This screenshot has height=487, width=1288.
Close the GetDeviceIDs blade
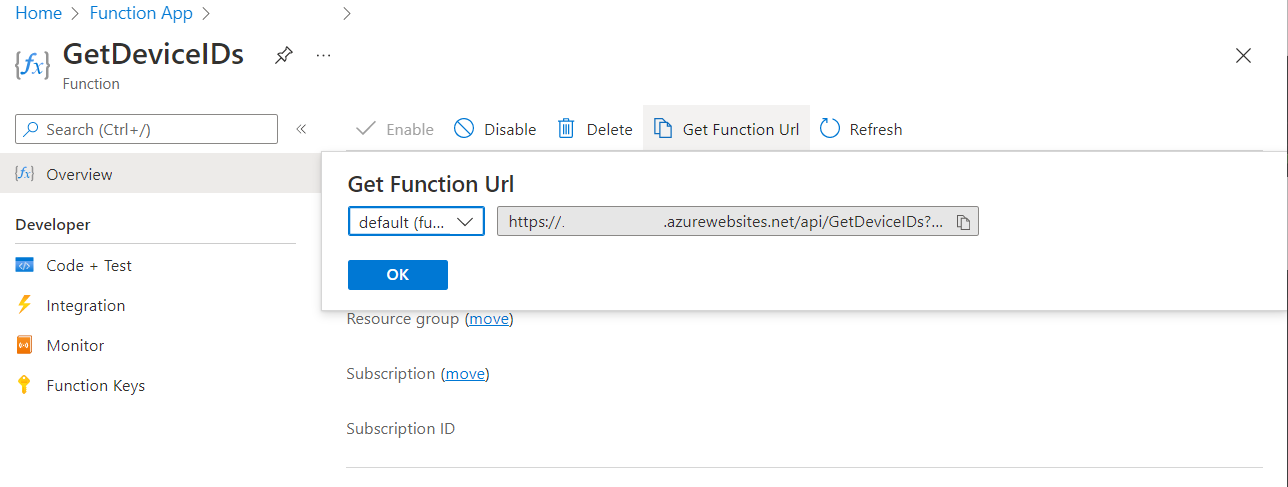[x=1243, y=56]
